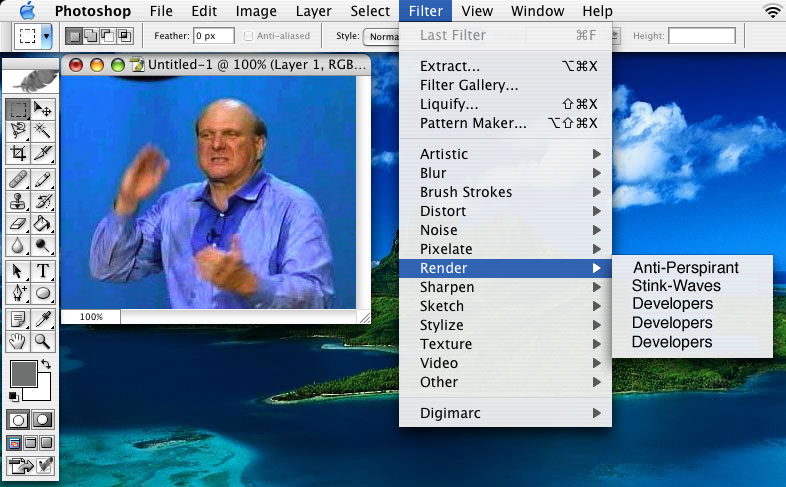Choose Add to selection mode

[91, 36]
